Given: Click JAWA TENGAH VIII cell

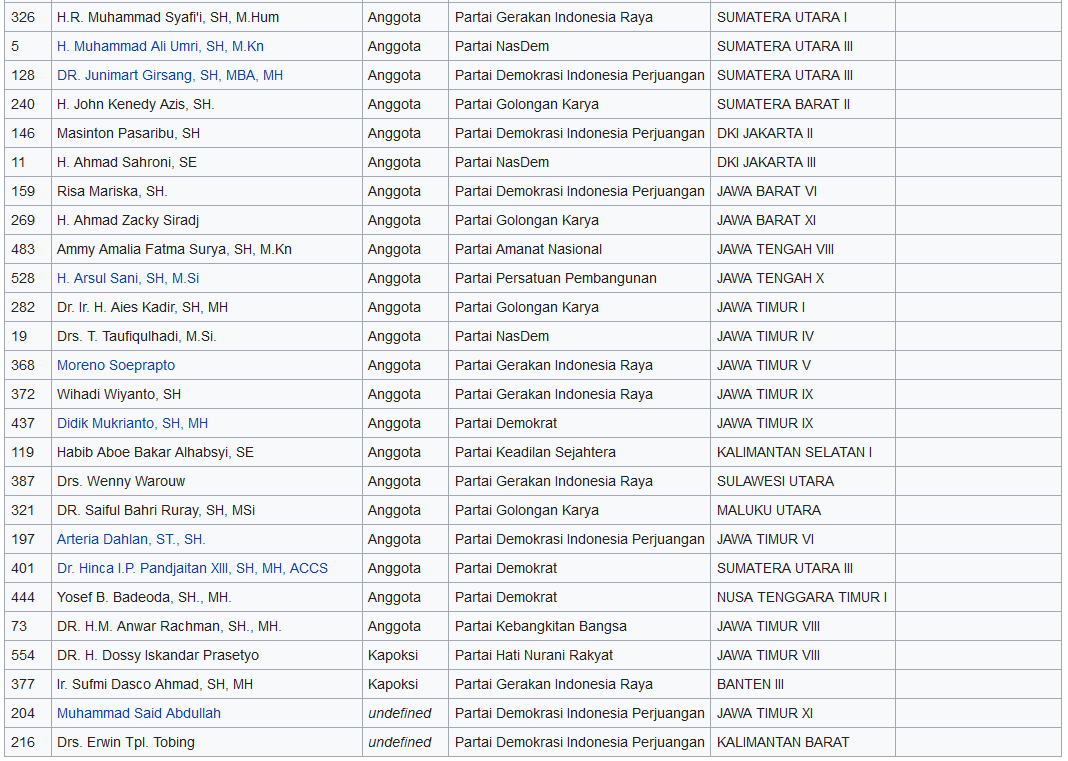Looking at the screenshot, I should pos(803,249).
